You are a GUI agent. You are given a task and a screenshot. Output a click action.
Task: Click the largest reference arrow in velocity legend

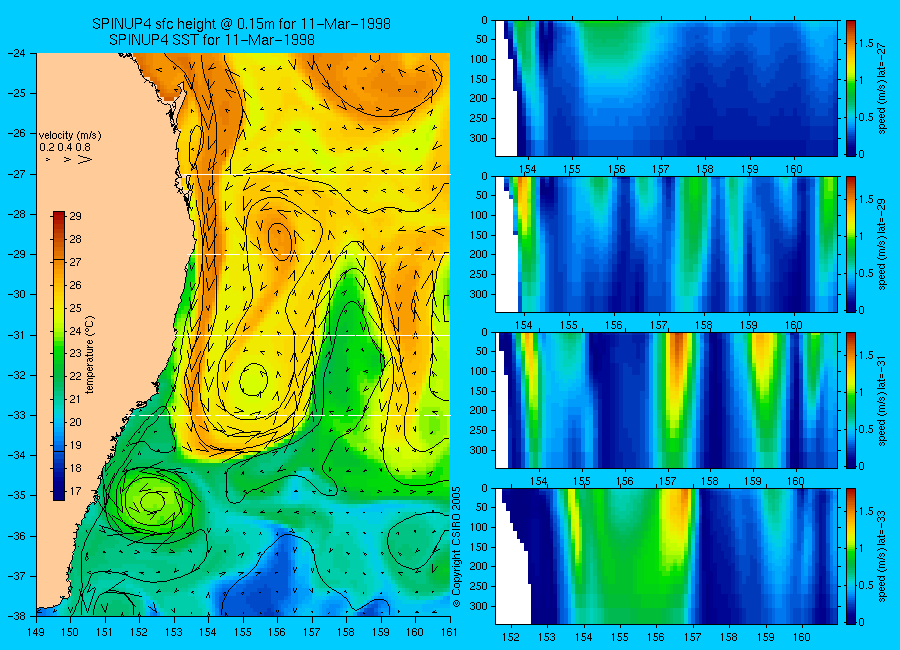85,159
